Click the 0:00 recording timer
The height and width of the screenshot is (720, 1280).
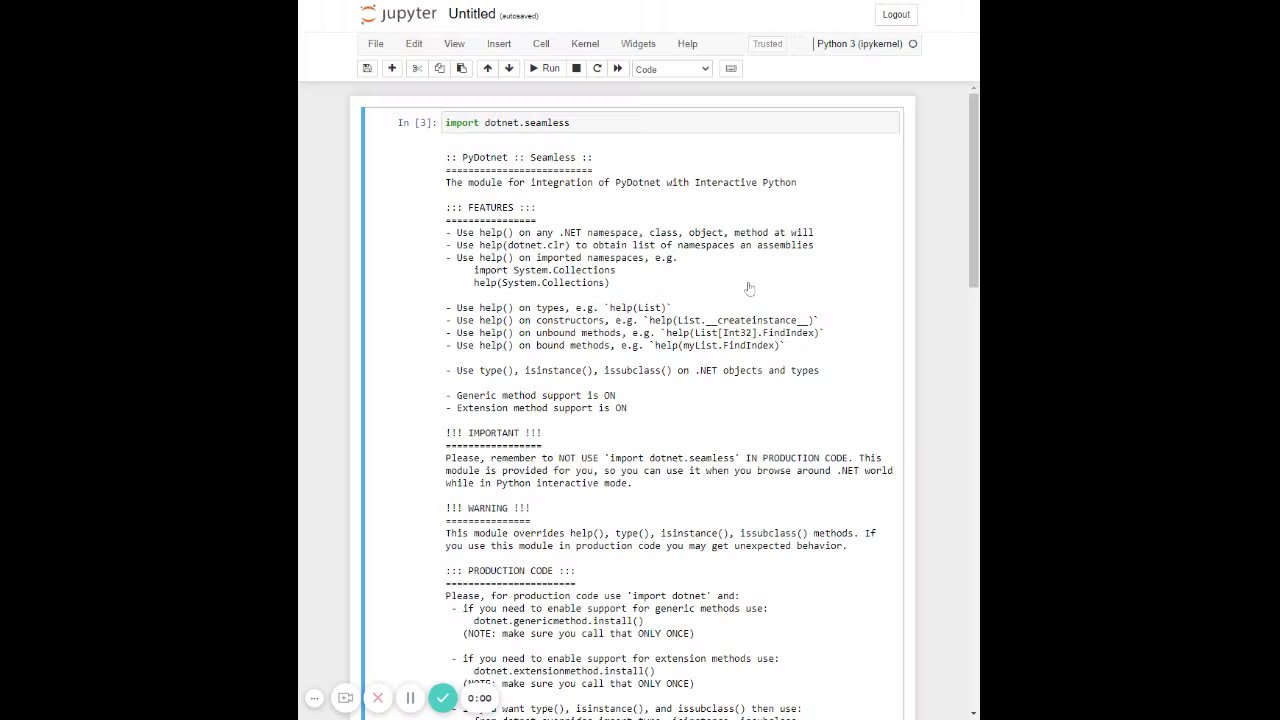[x=480, y=699]
